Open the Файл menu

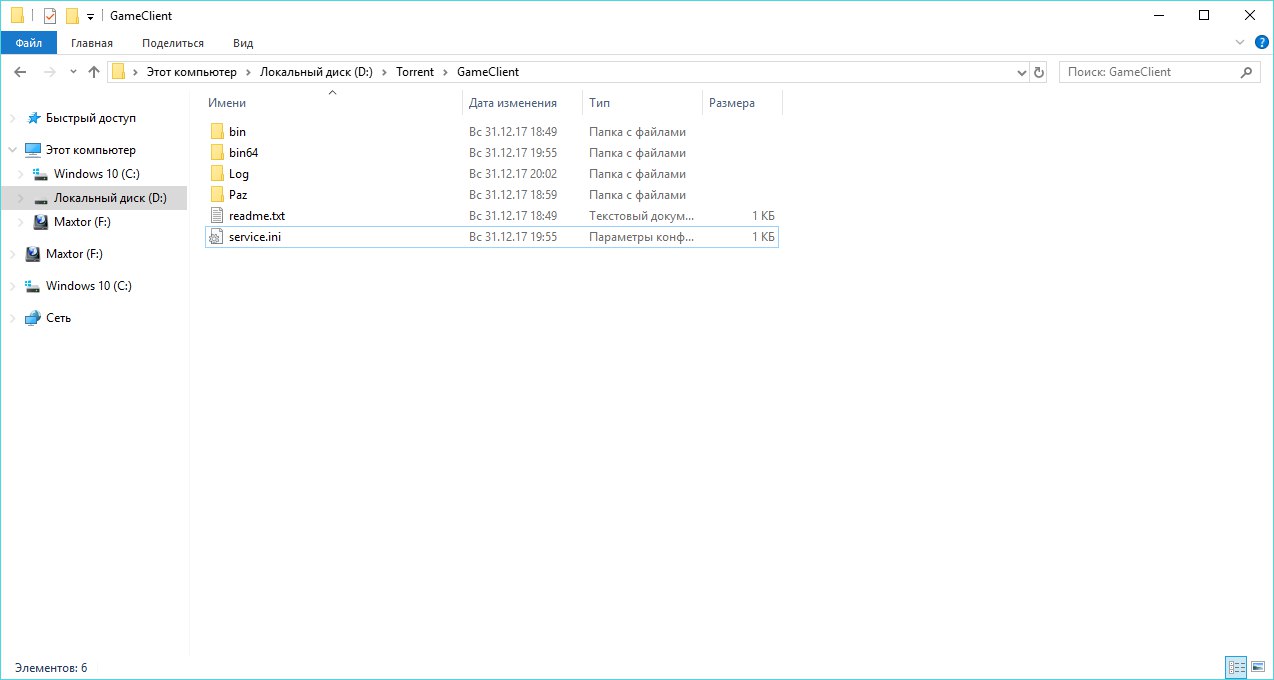click(28, 43)
